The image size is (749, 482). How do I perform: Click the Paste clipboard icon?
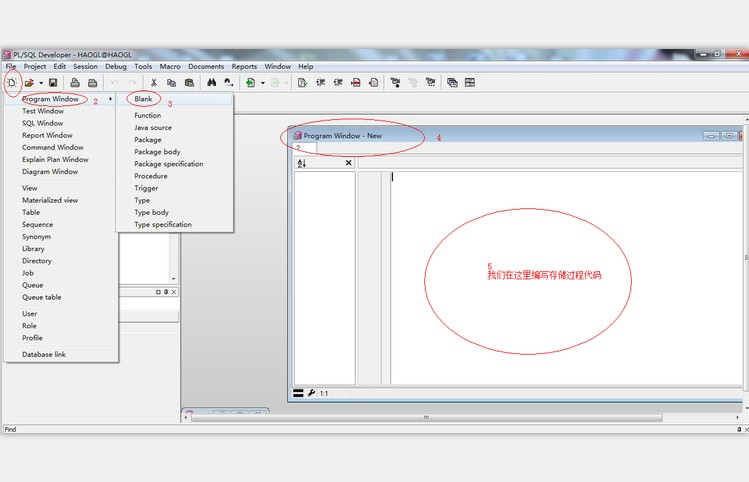click(189, 82)
